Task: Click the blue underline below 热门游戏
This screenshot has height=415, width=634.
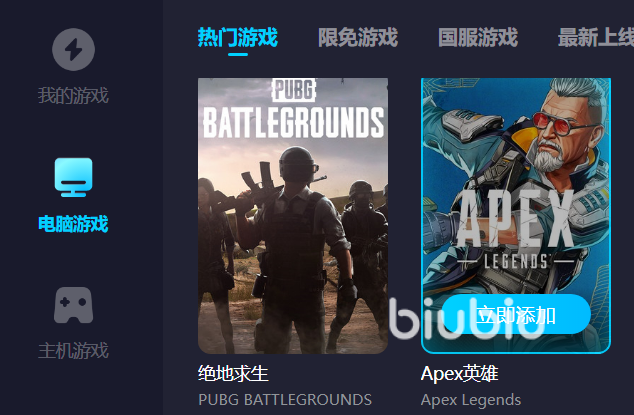Action: click(x=238, y=54)
